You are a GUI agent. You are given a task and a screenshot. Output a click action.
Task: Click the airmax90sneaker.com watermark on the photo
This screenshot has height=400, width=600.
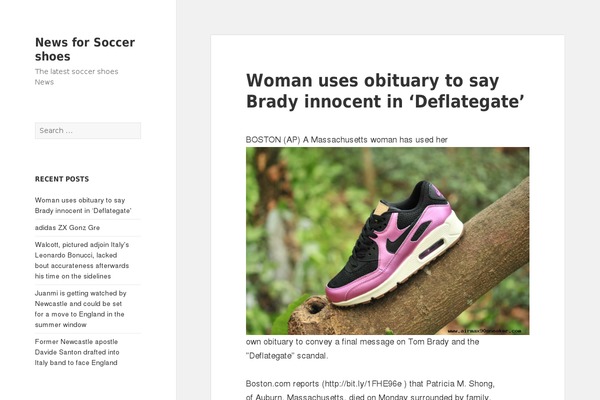(x=484, y=331)
